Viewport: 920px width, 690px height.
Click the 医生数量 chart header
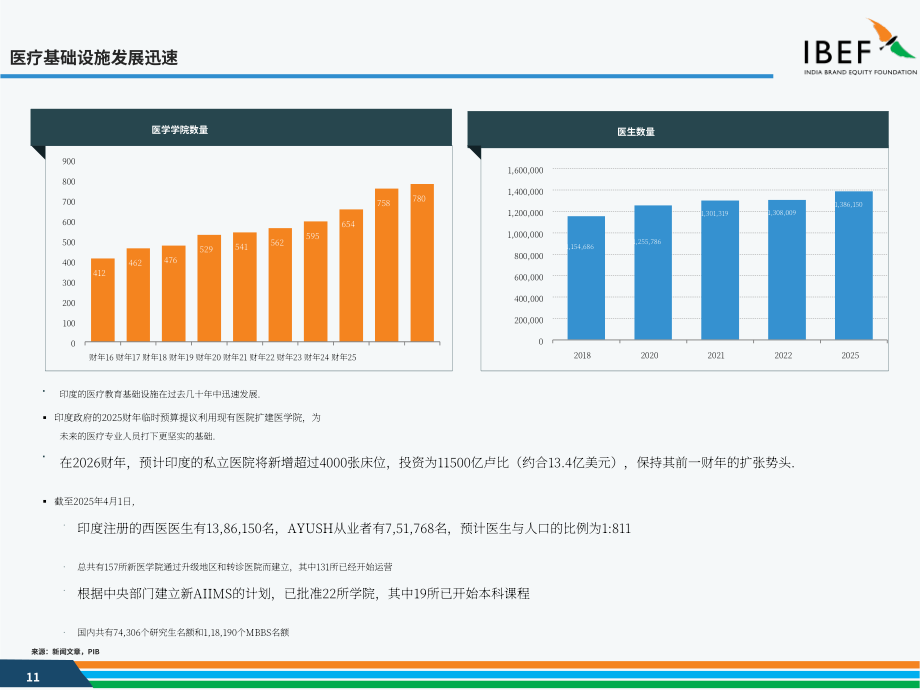(678, 130)
